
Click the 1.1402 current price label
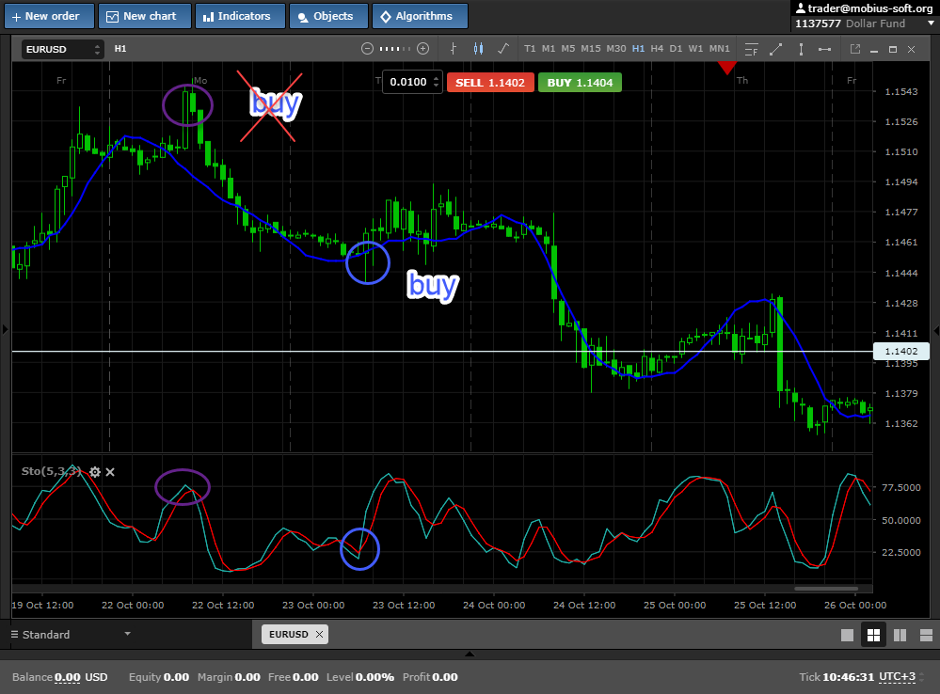click(x=901, y=351)
